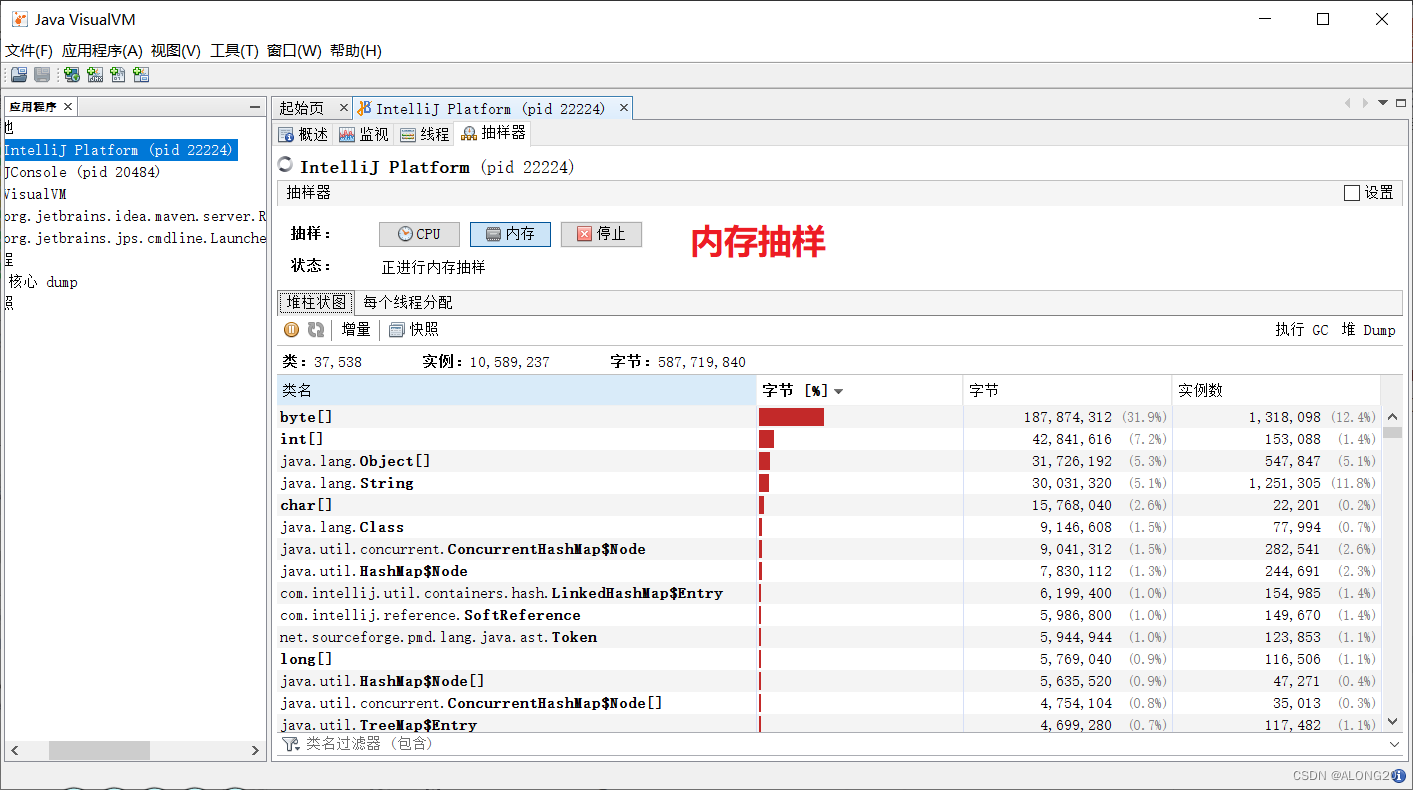Click the histogram table scroll down arrow

[1392, 721]
